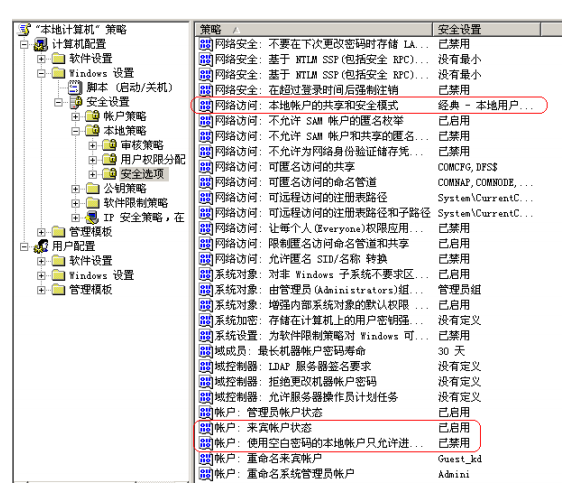Collapse the 本地策略 tree node

75,131
